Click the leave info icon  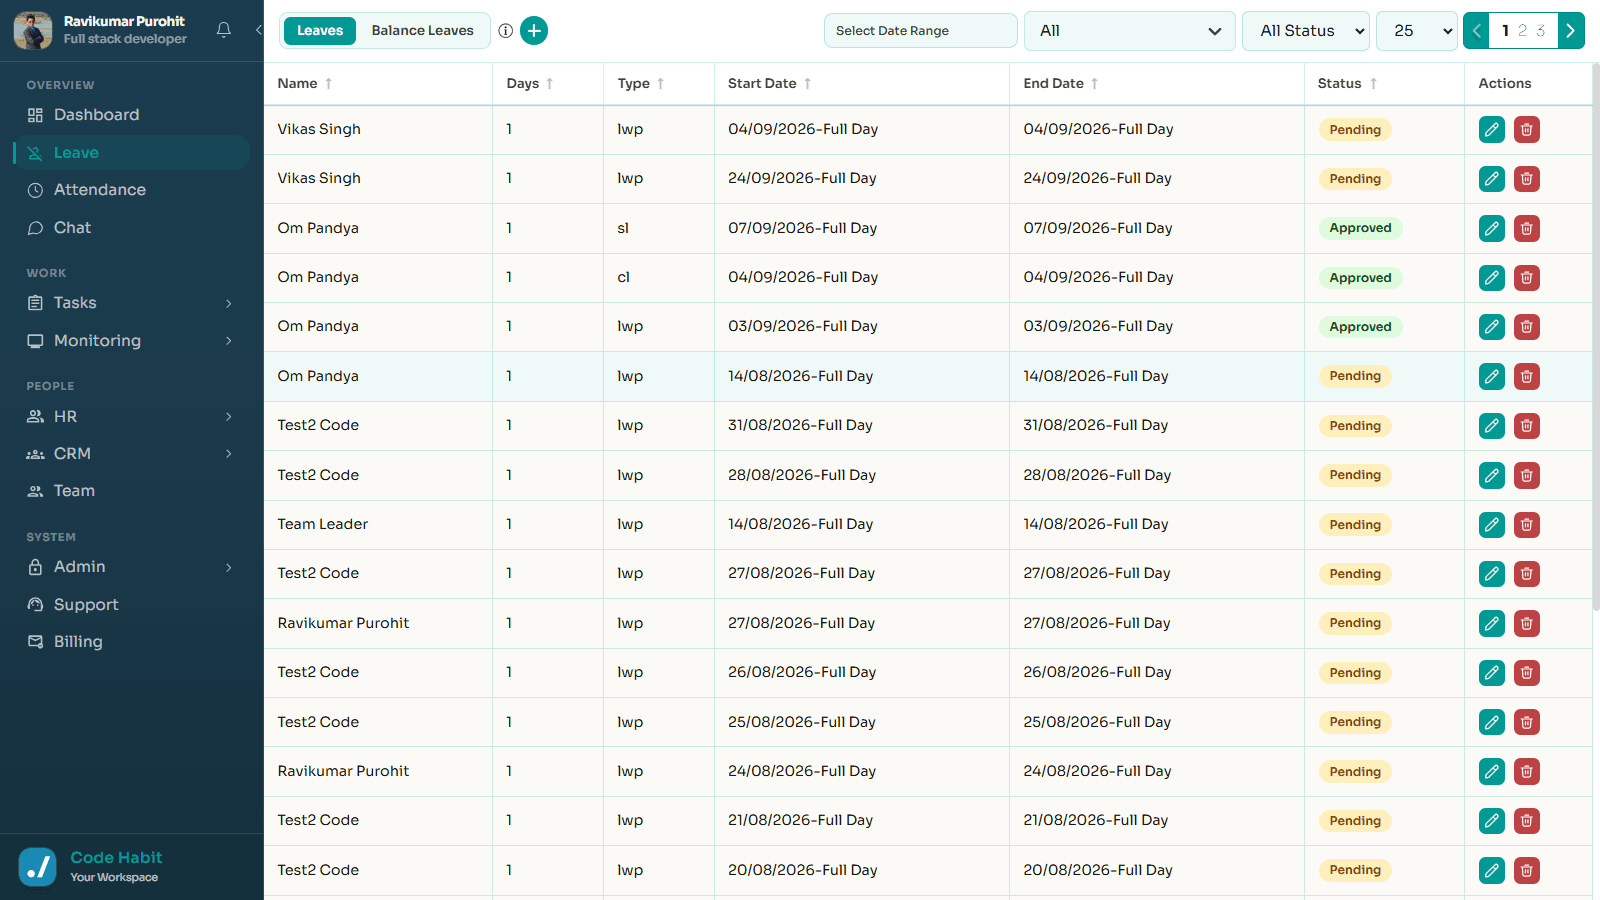[x=506, y=31]
